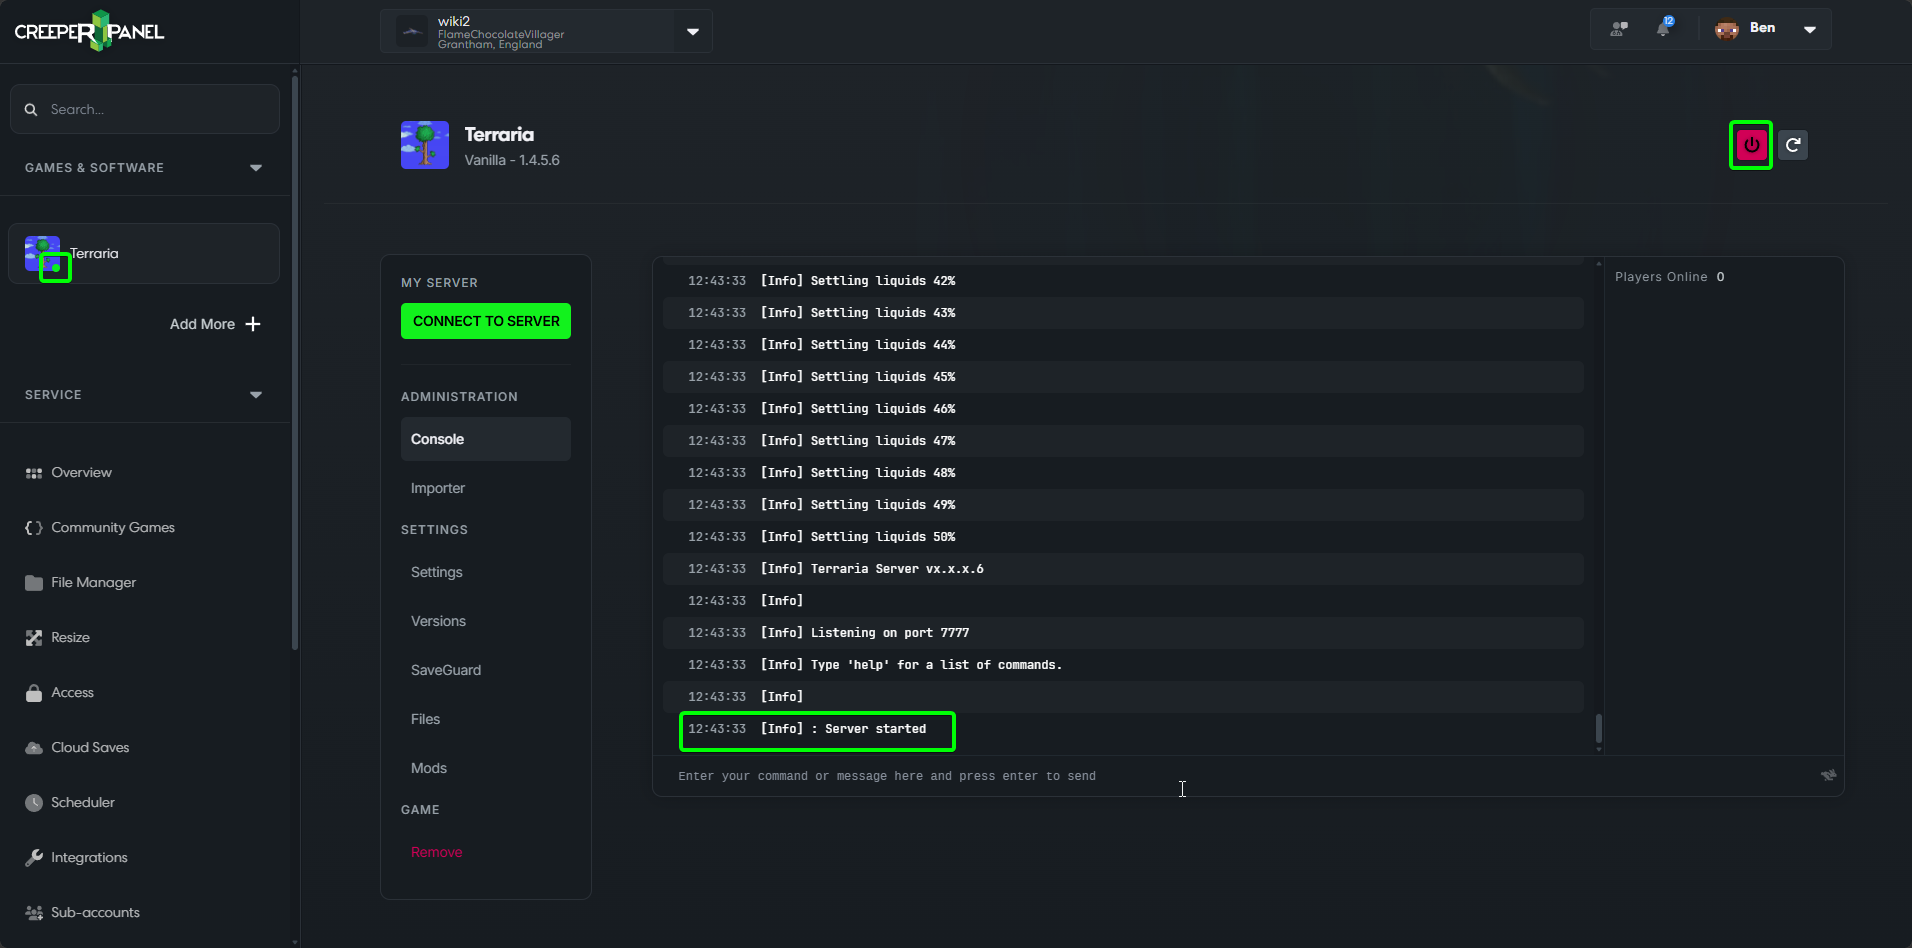Click the sidebar Search field
Viewport: 1912px width, 948px height.
pos(145,109)
